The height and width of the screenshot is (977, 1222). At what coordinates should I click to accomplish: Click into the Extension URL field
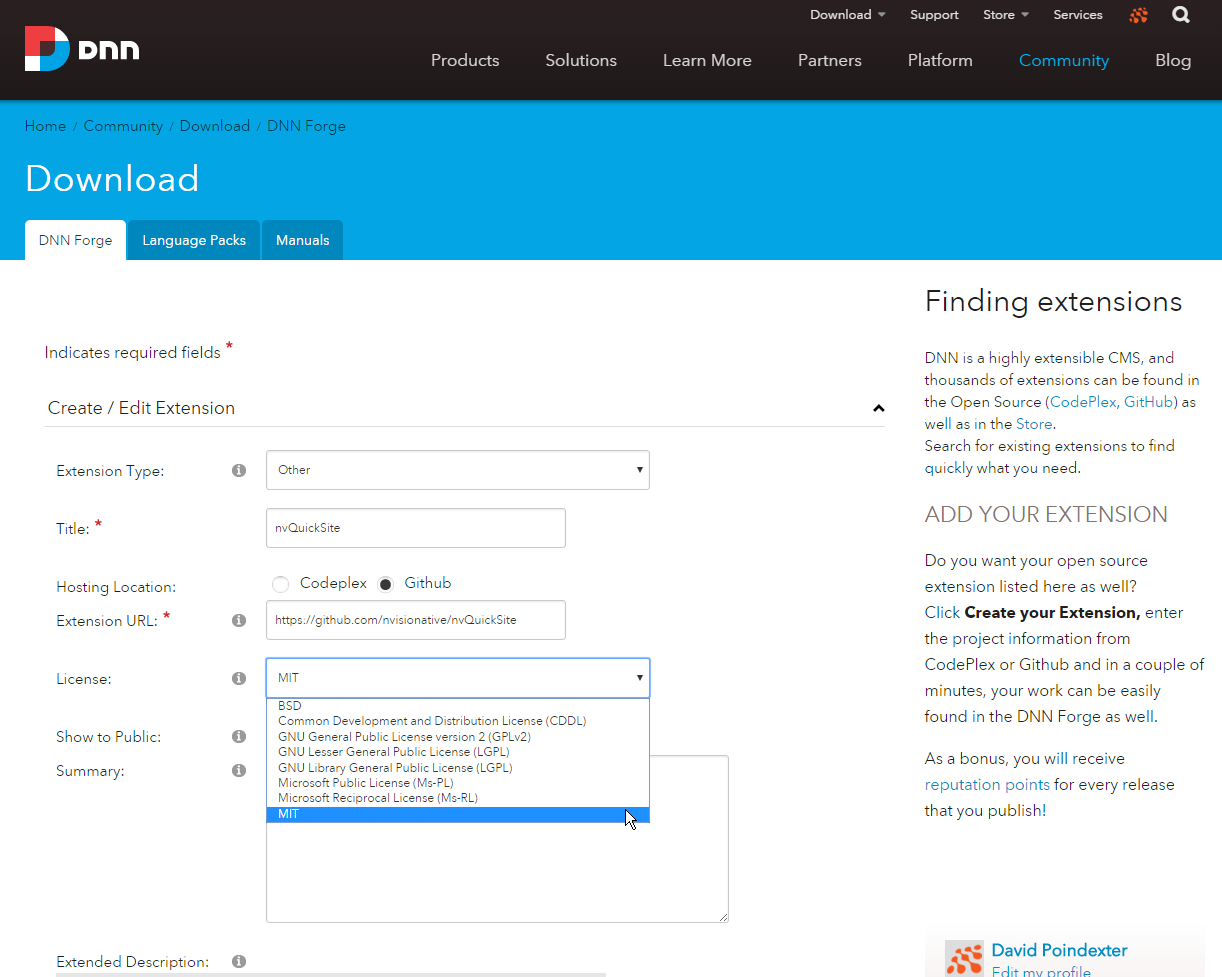[416, 620]
